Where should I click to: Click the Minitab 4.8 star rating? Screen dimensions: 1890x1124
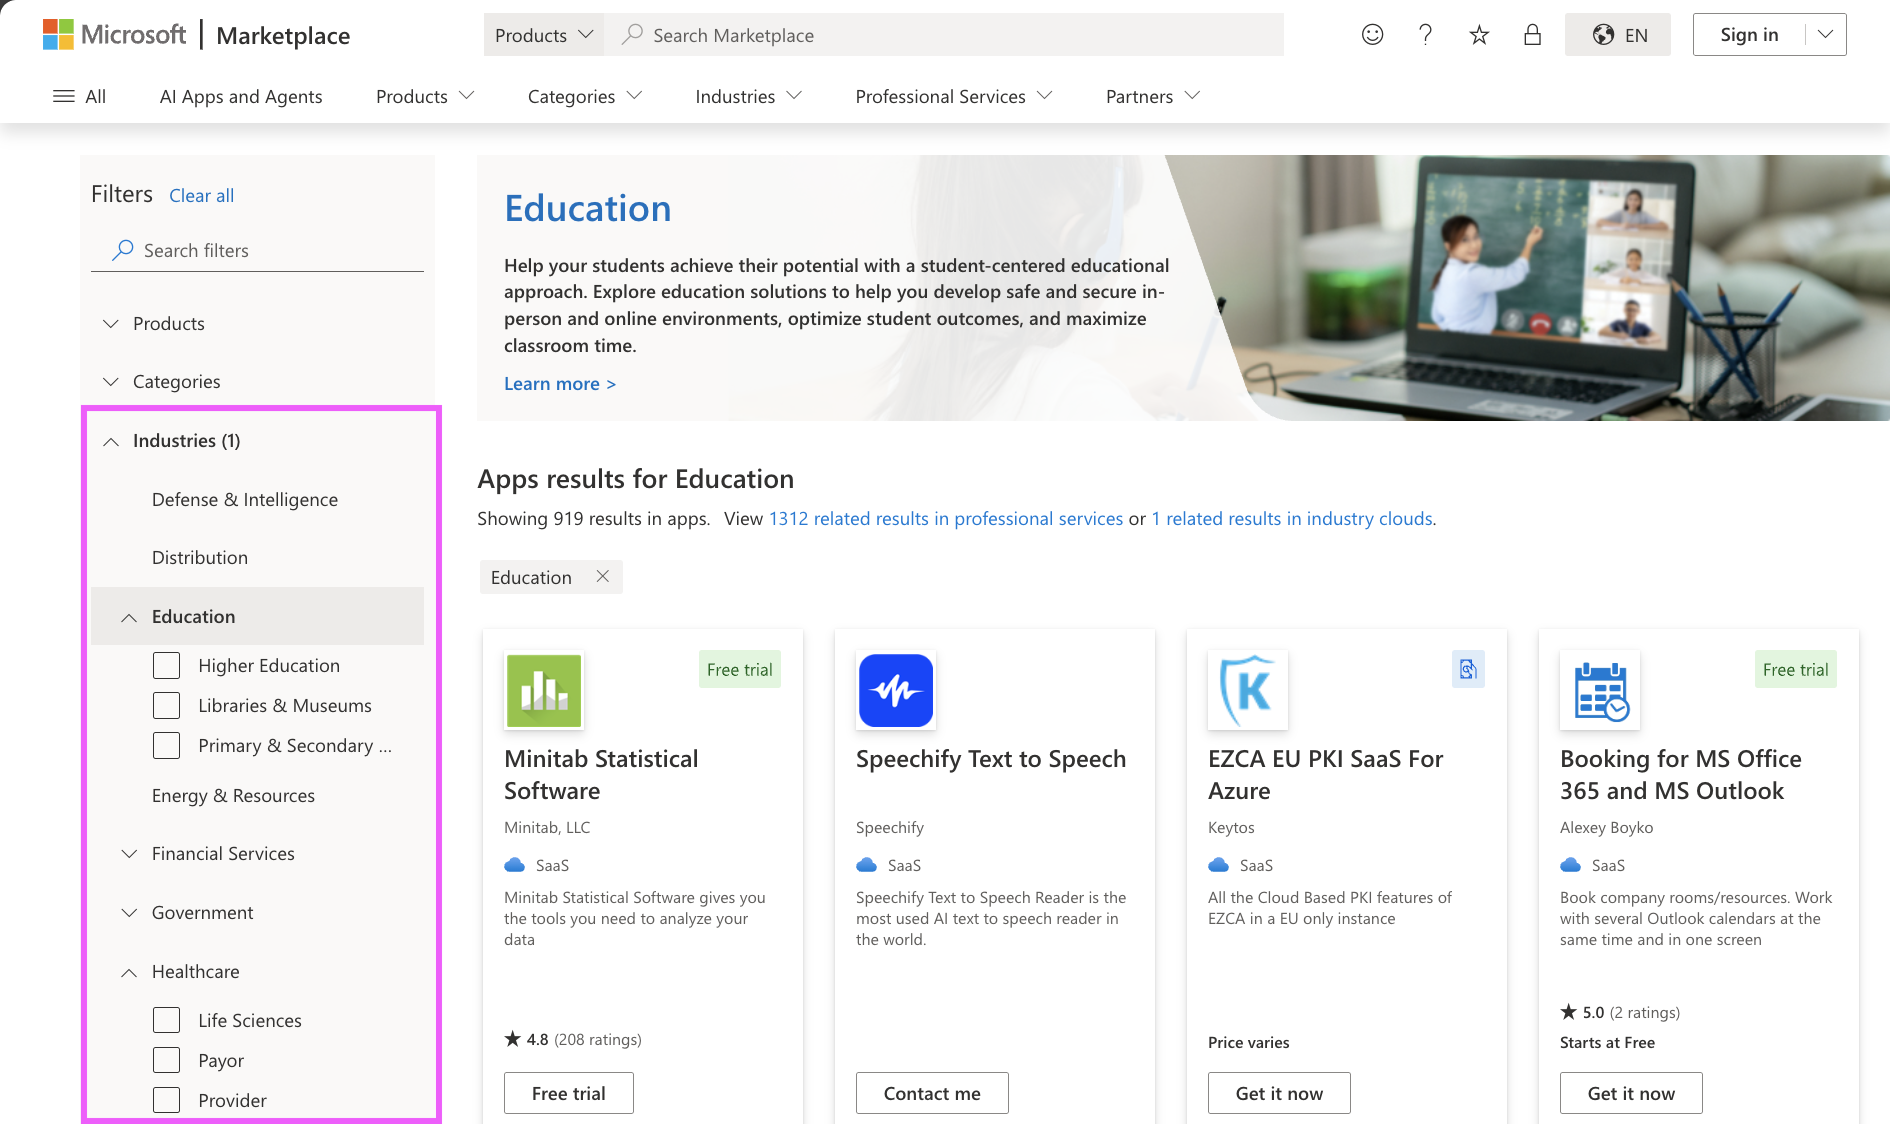pyautogui.click(x=573, y=1039)
